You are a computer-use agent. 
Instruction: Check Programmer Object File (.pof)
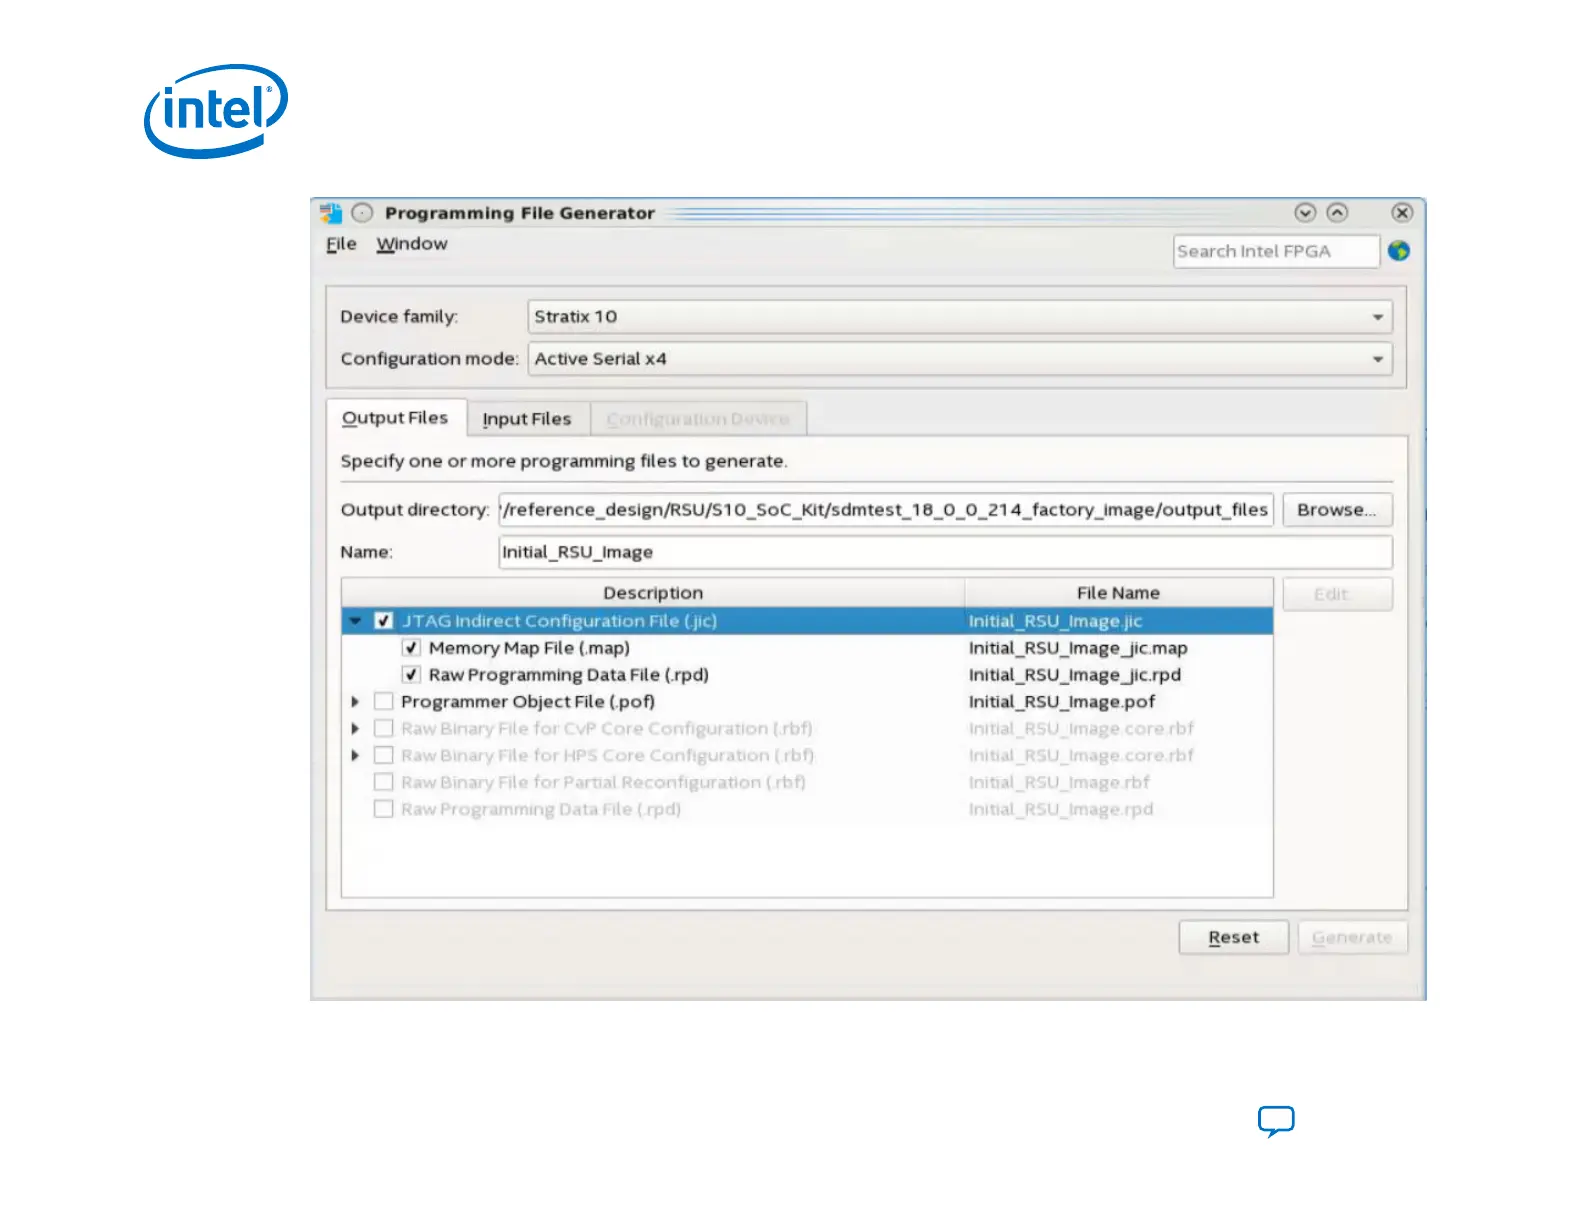383,702
